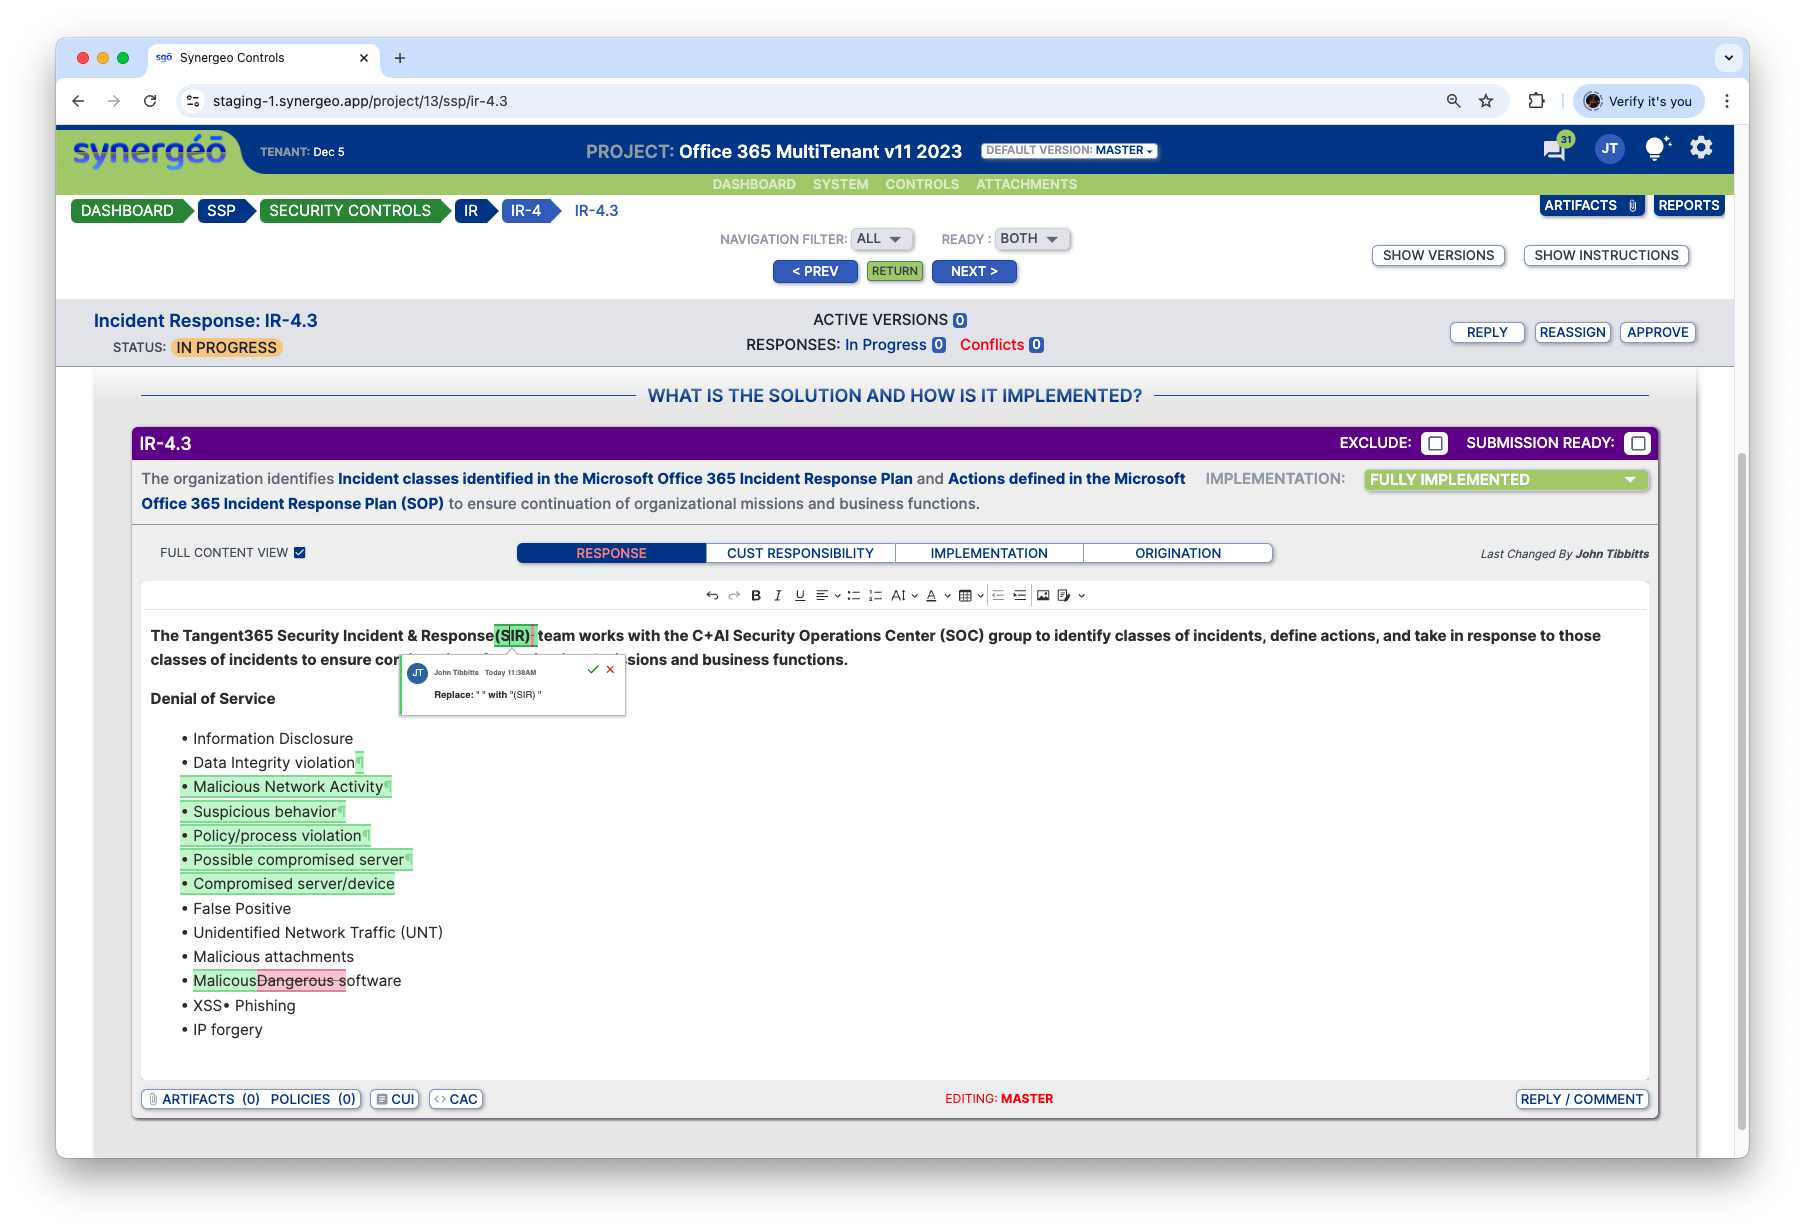Open the ATTACHMENTS menu in green bar
This screenshot has height=1232, width=1805.
[1026, 184]
